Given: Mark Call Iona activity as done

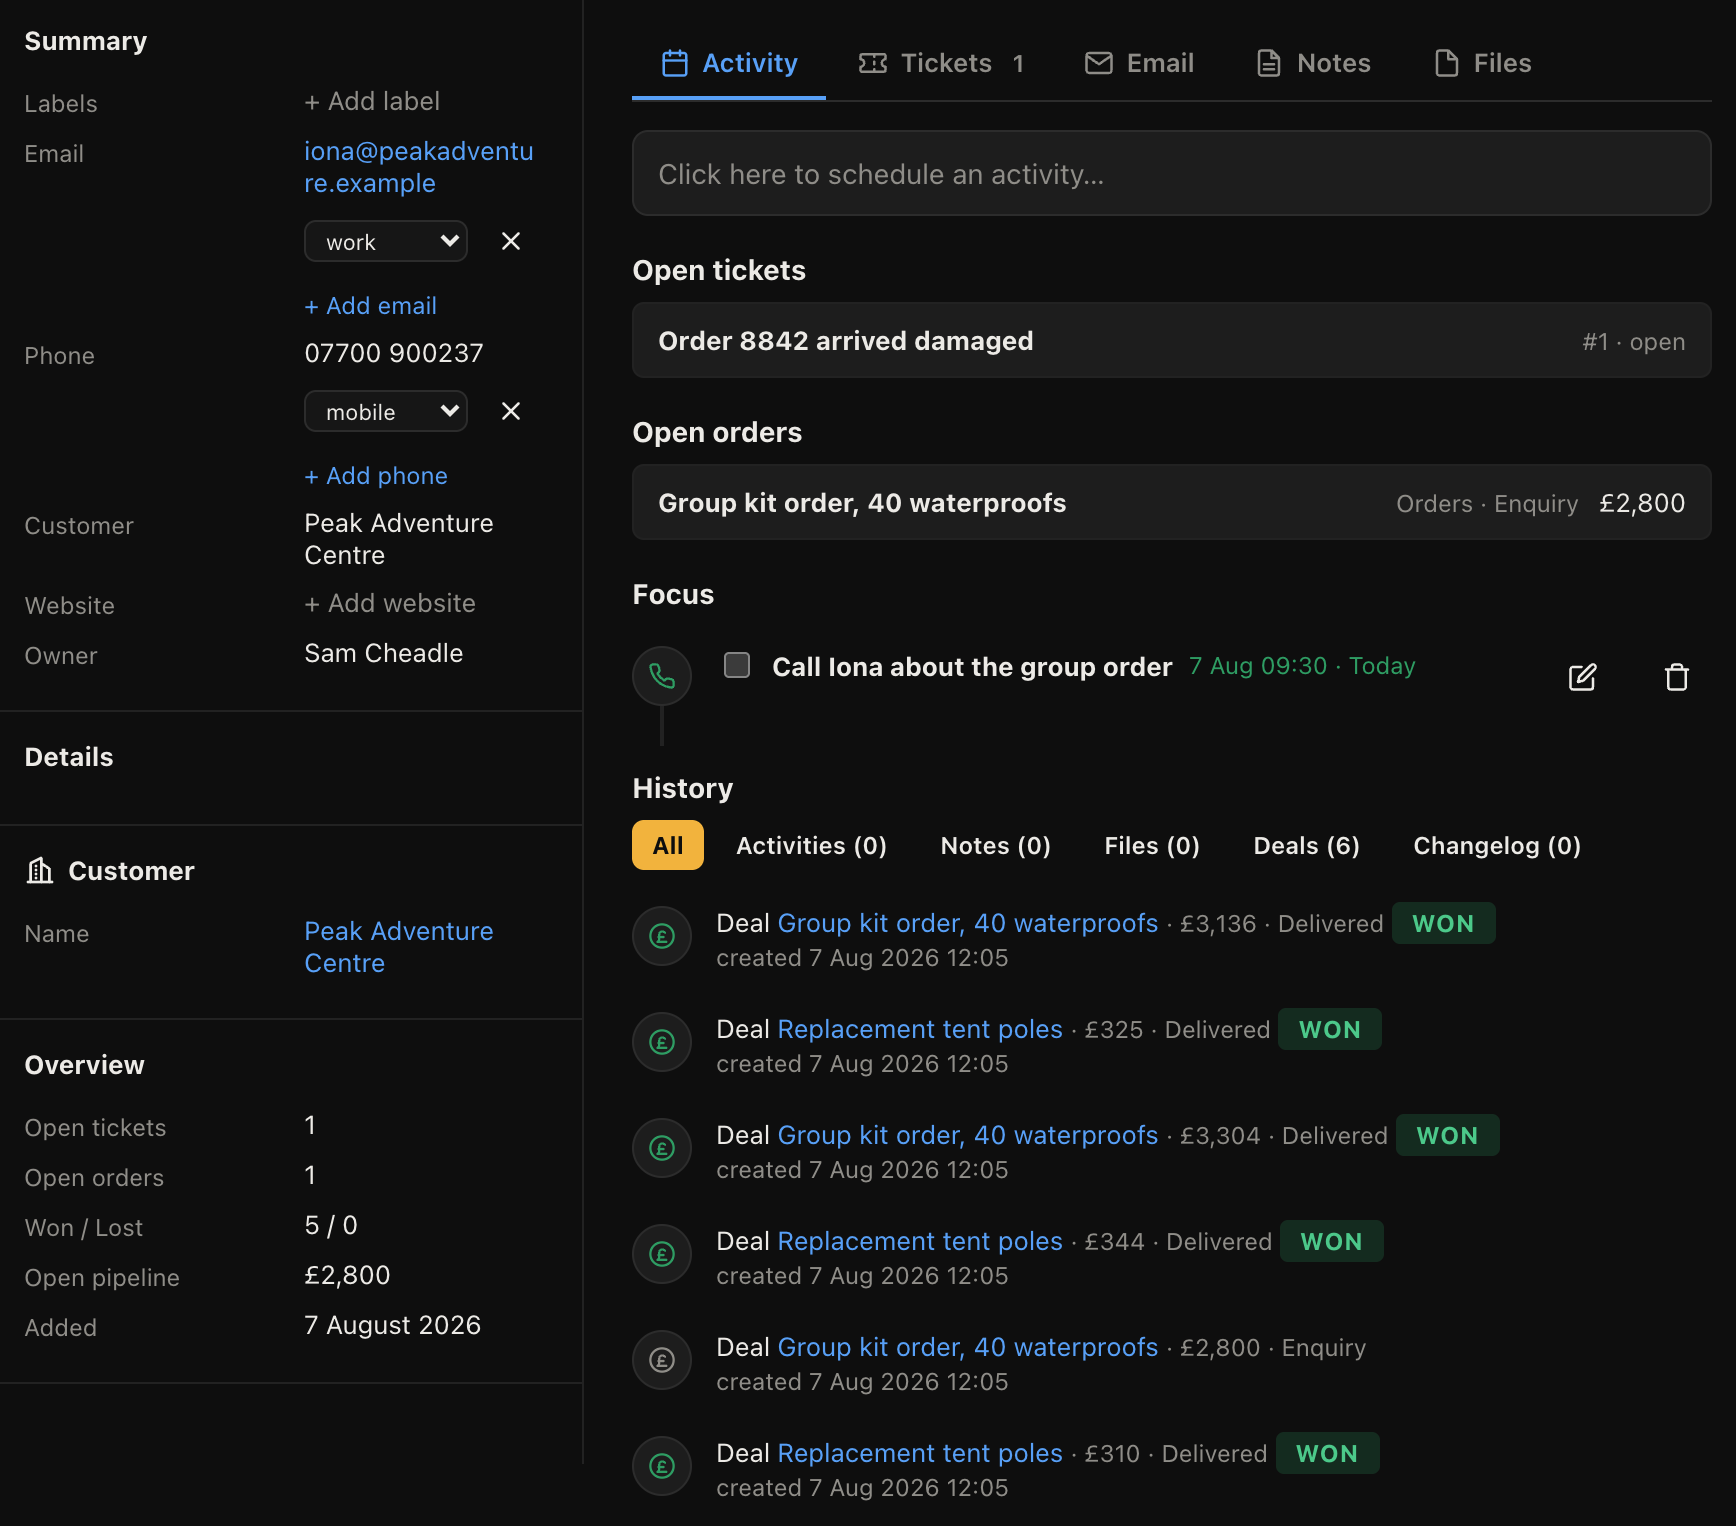Looking at the screenshot, I should [x=737, y=665].
